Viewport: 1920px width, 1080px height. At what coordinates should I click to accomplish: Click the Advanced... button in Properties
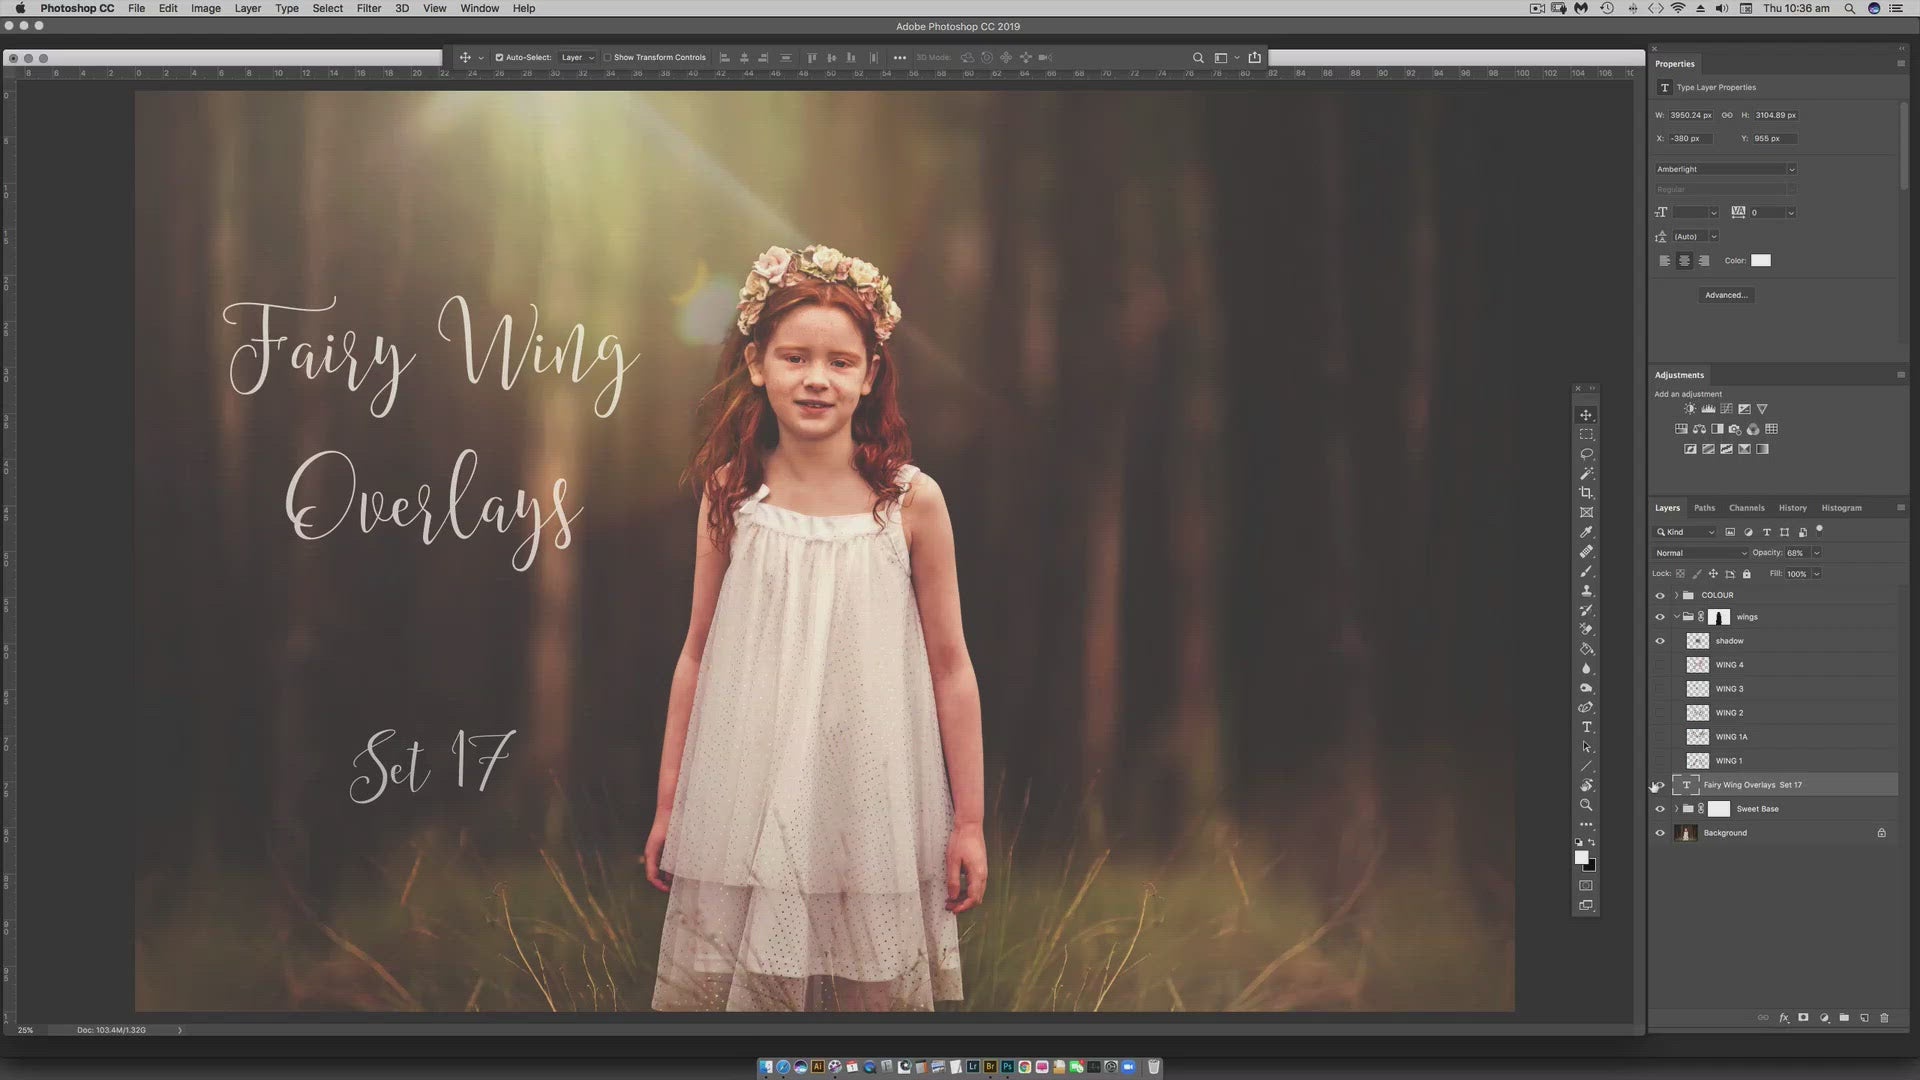pos(1726,295)
